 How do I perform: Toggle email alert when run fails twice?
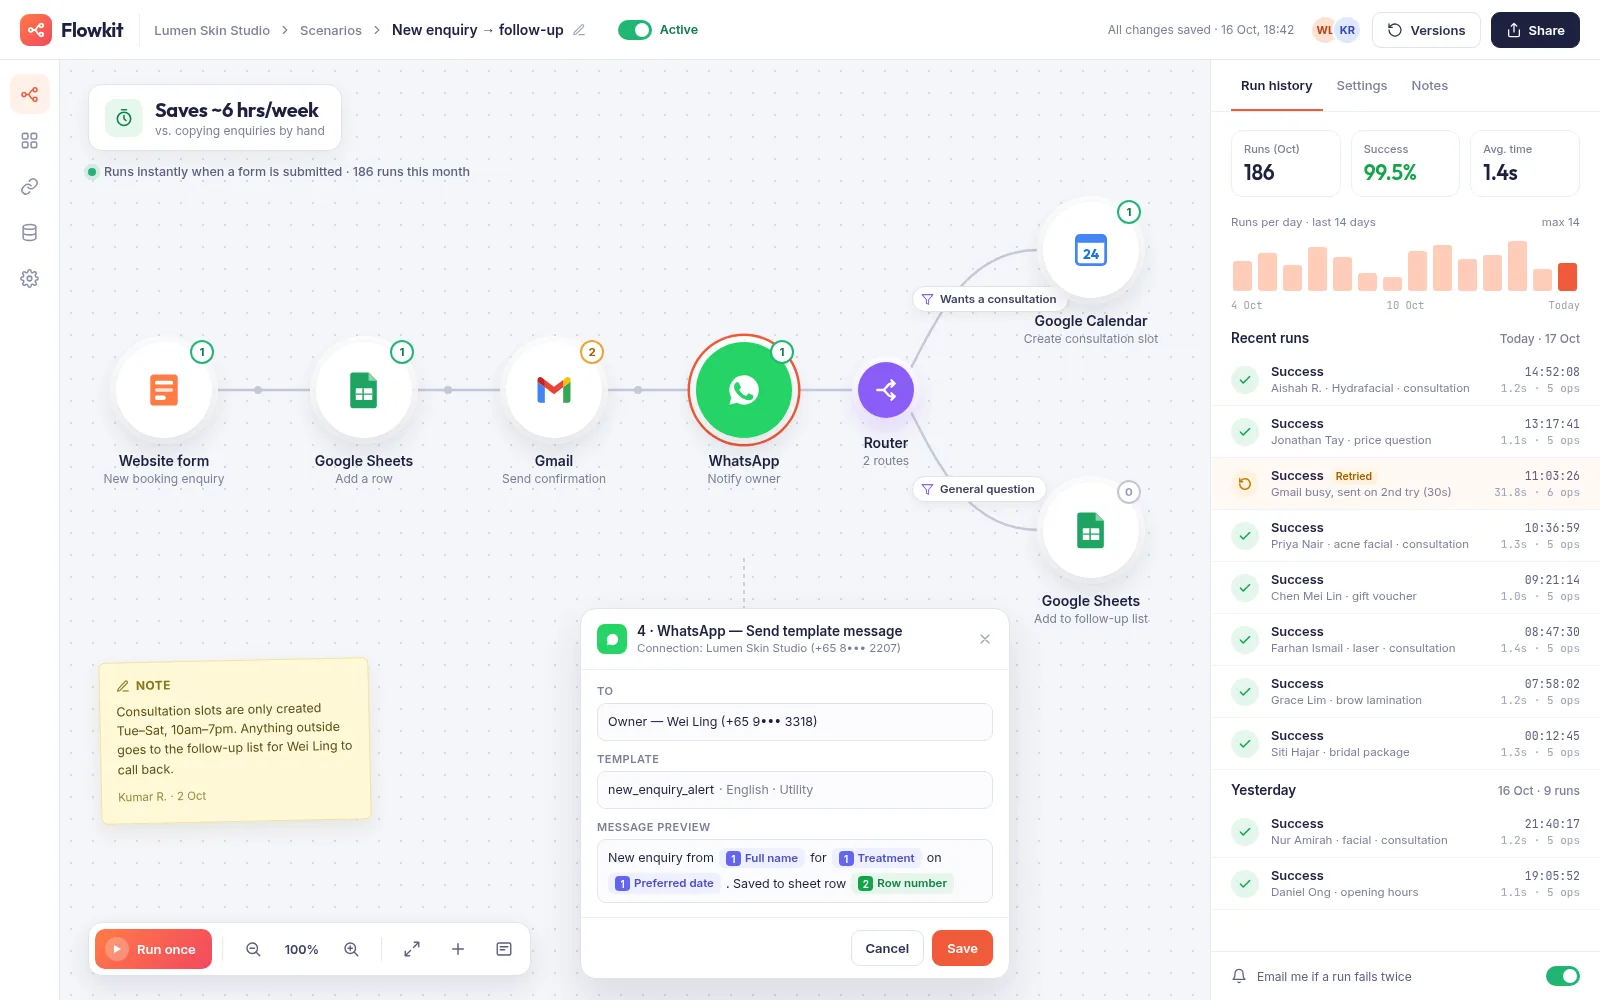coord(1563,976)
